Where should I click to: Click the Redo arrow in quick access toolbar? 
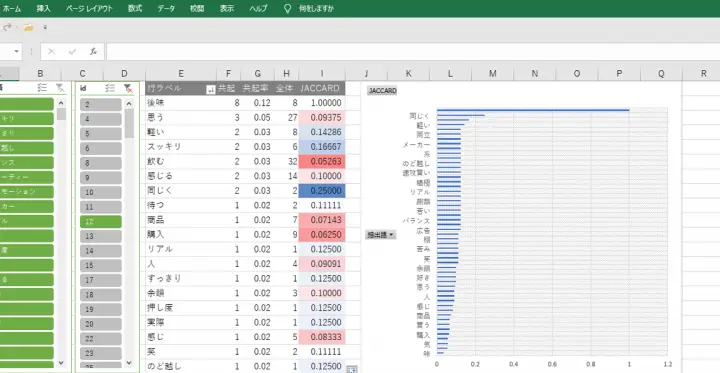(7, 28)
